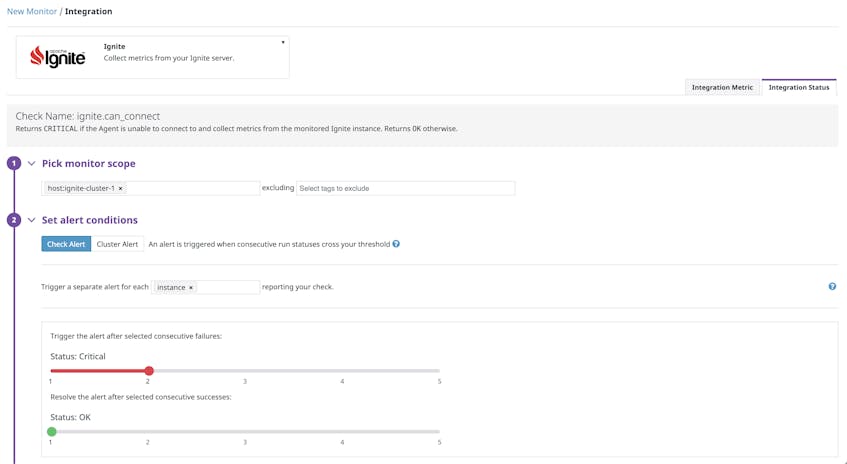Image resolution: width=847 pixels, height=464 pixels.
Task: Click the Status: OK label
Action: 70,418
